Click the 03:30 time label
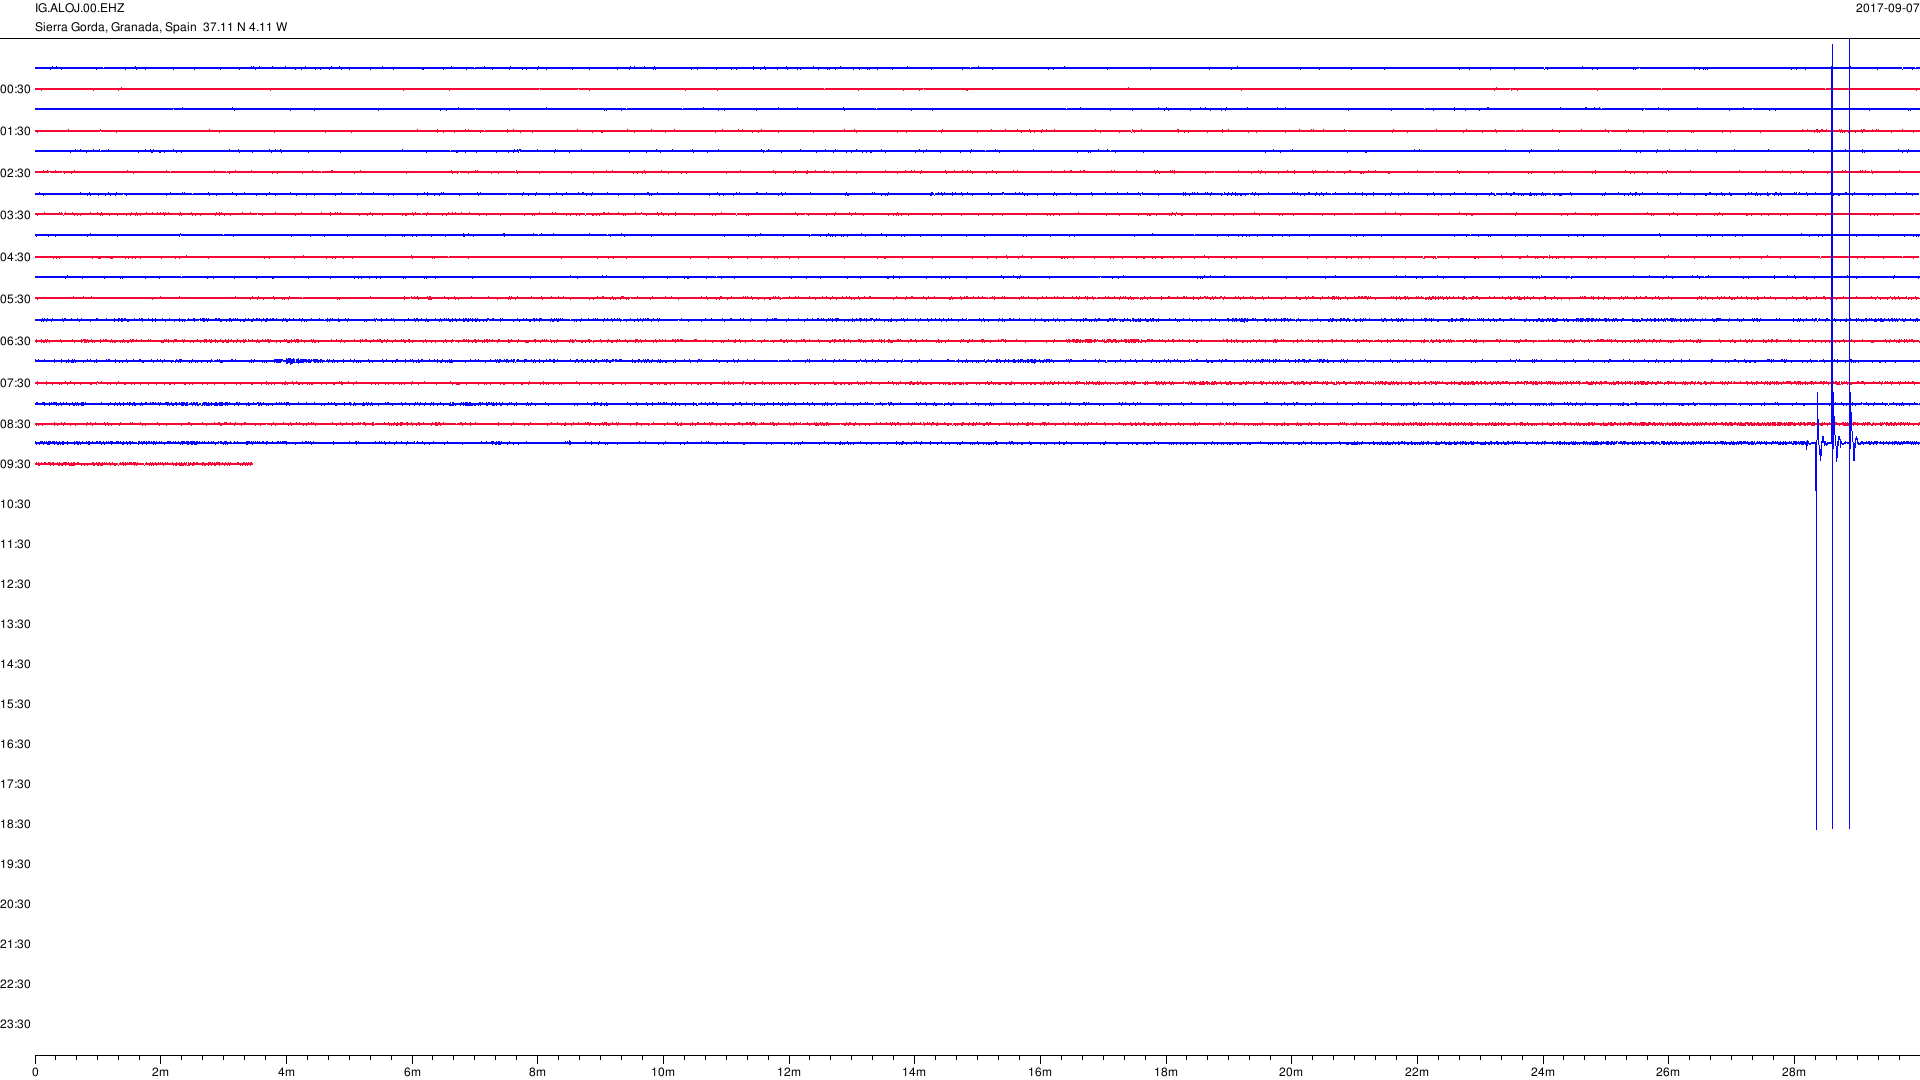The height and width of the screenshot is (1080, 1920). (x=15, y=215)
